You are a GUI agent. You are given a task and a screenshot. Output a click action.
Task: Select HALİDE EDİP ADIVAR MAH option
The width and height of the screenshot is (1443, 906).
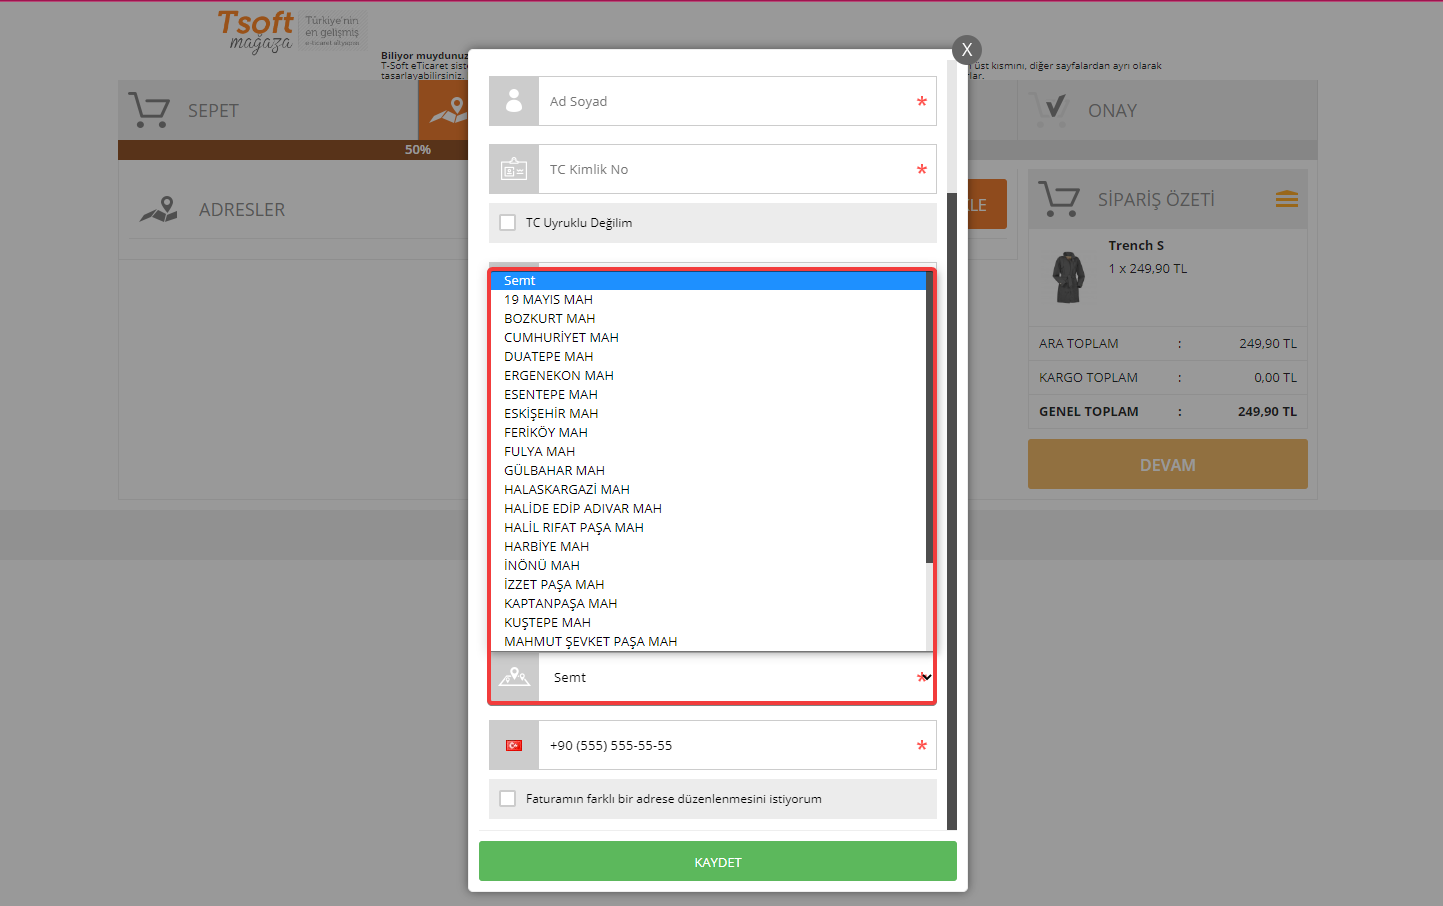(x=709, y=509)
